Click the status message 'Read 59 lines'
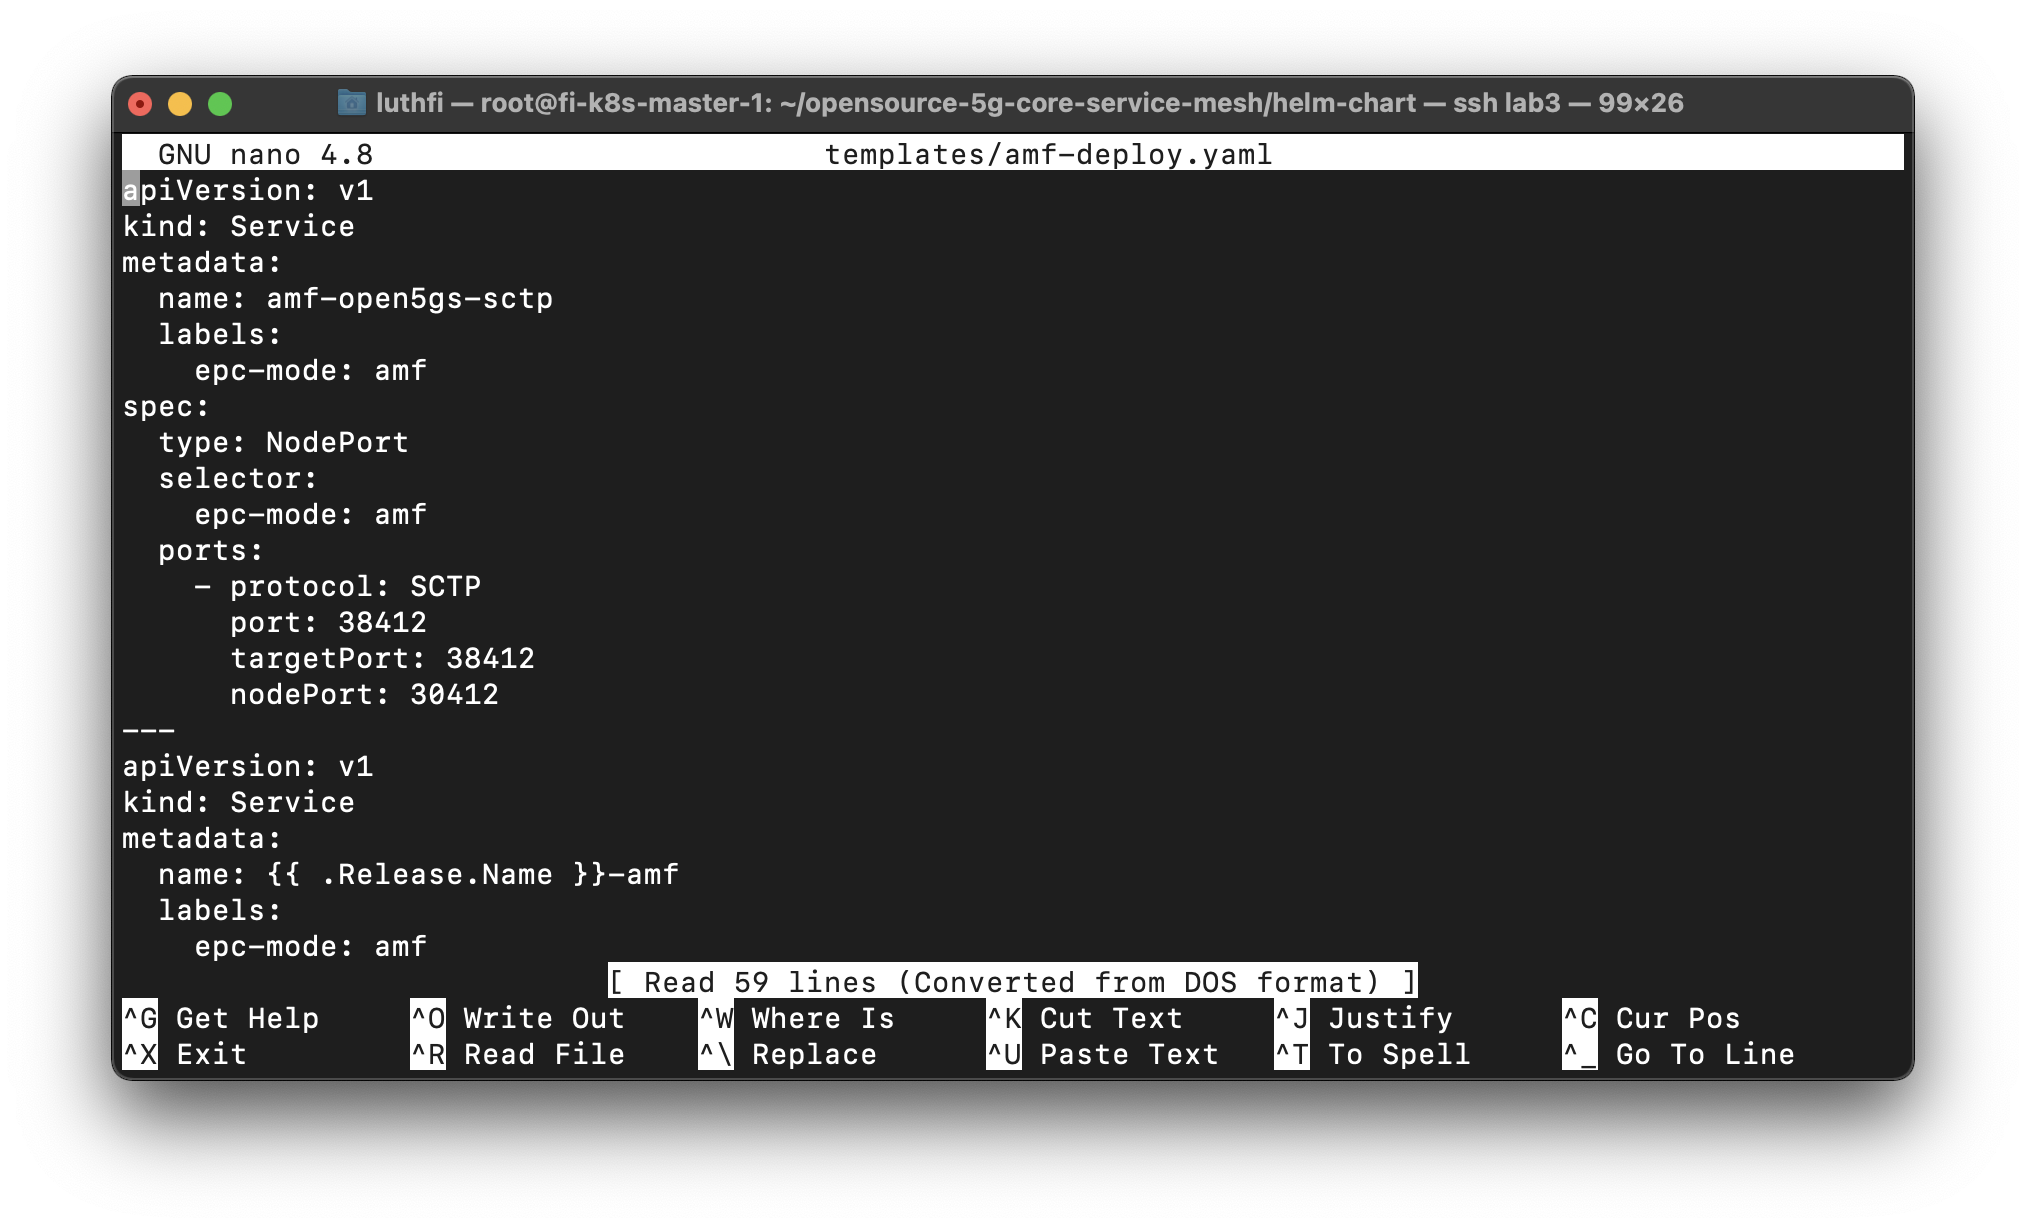The width and height of the screenshot is (2026, 1228). [x=760, y=982]
